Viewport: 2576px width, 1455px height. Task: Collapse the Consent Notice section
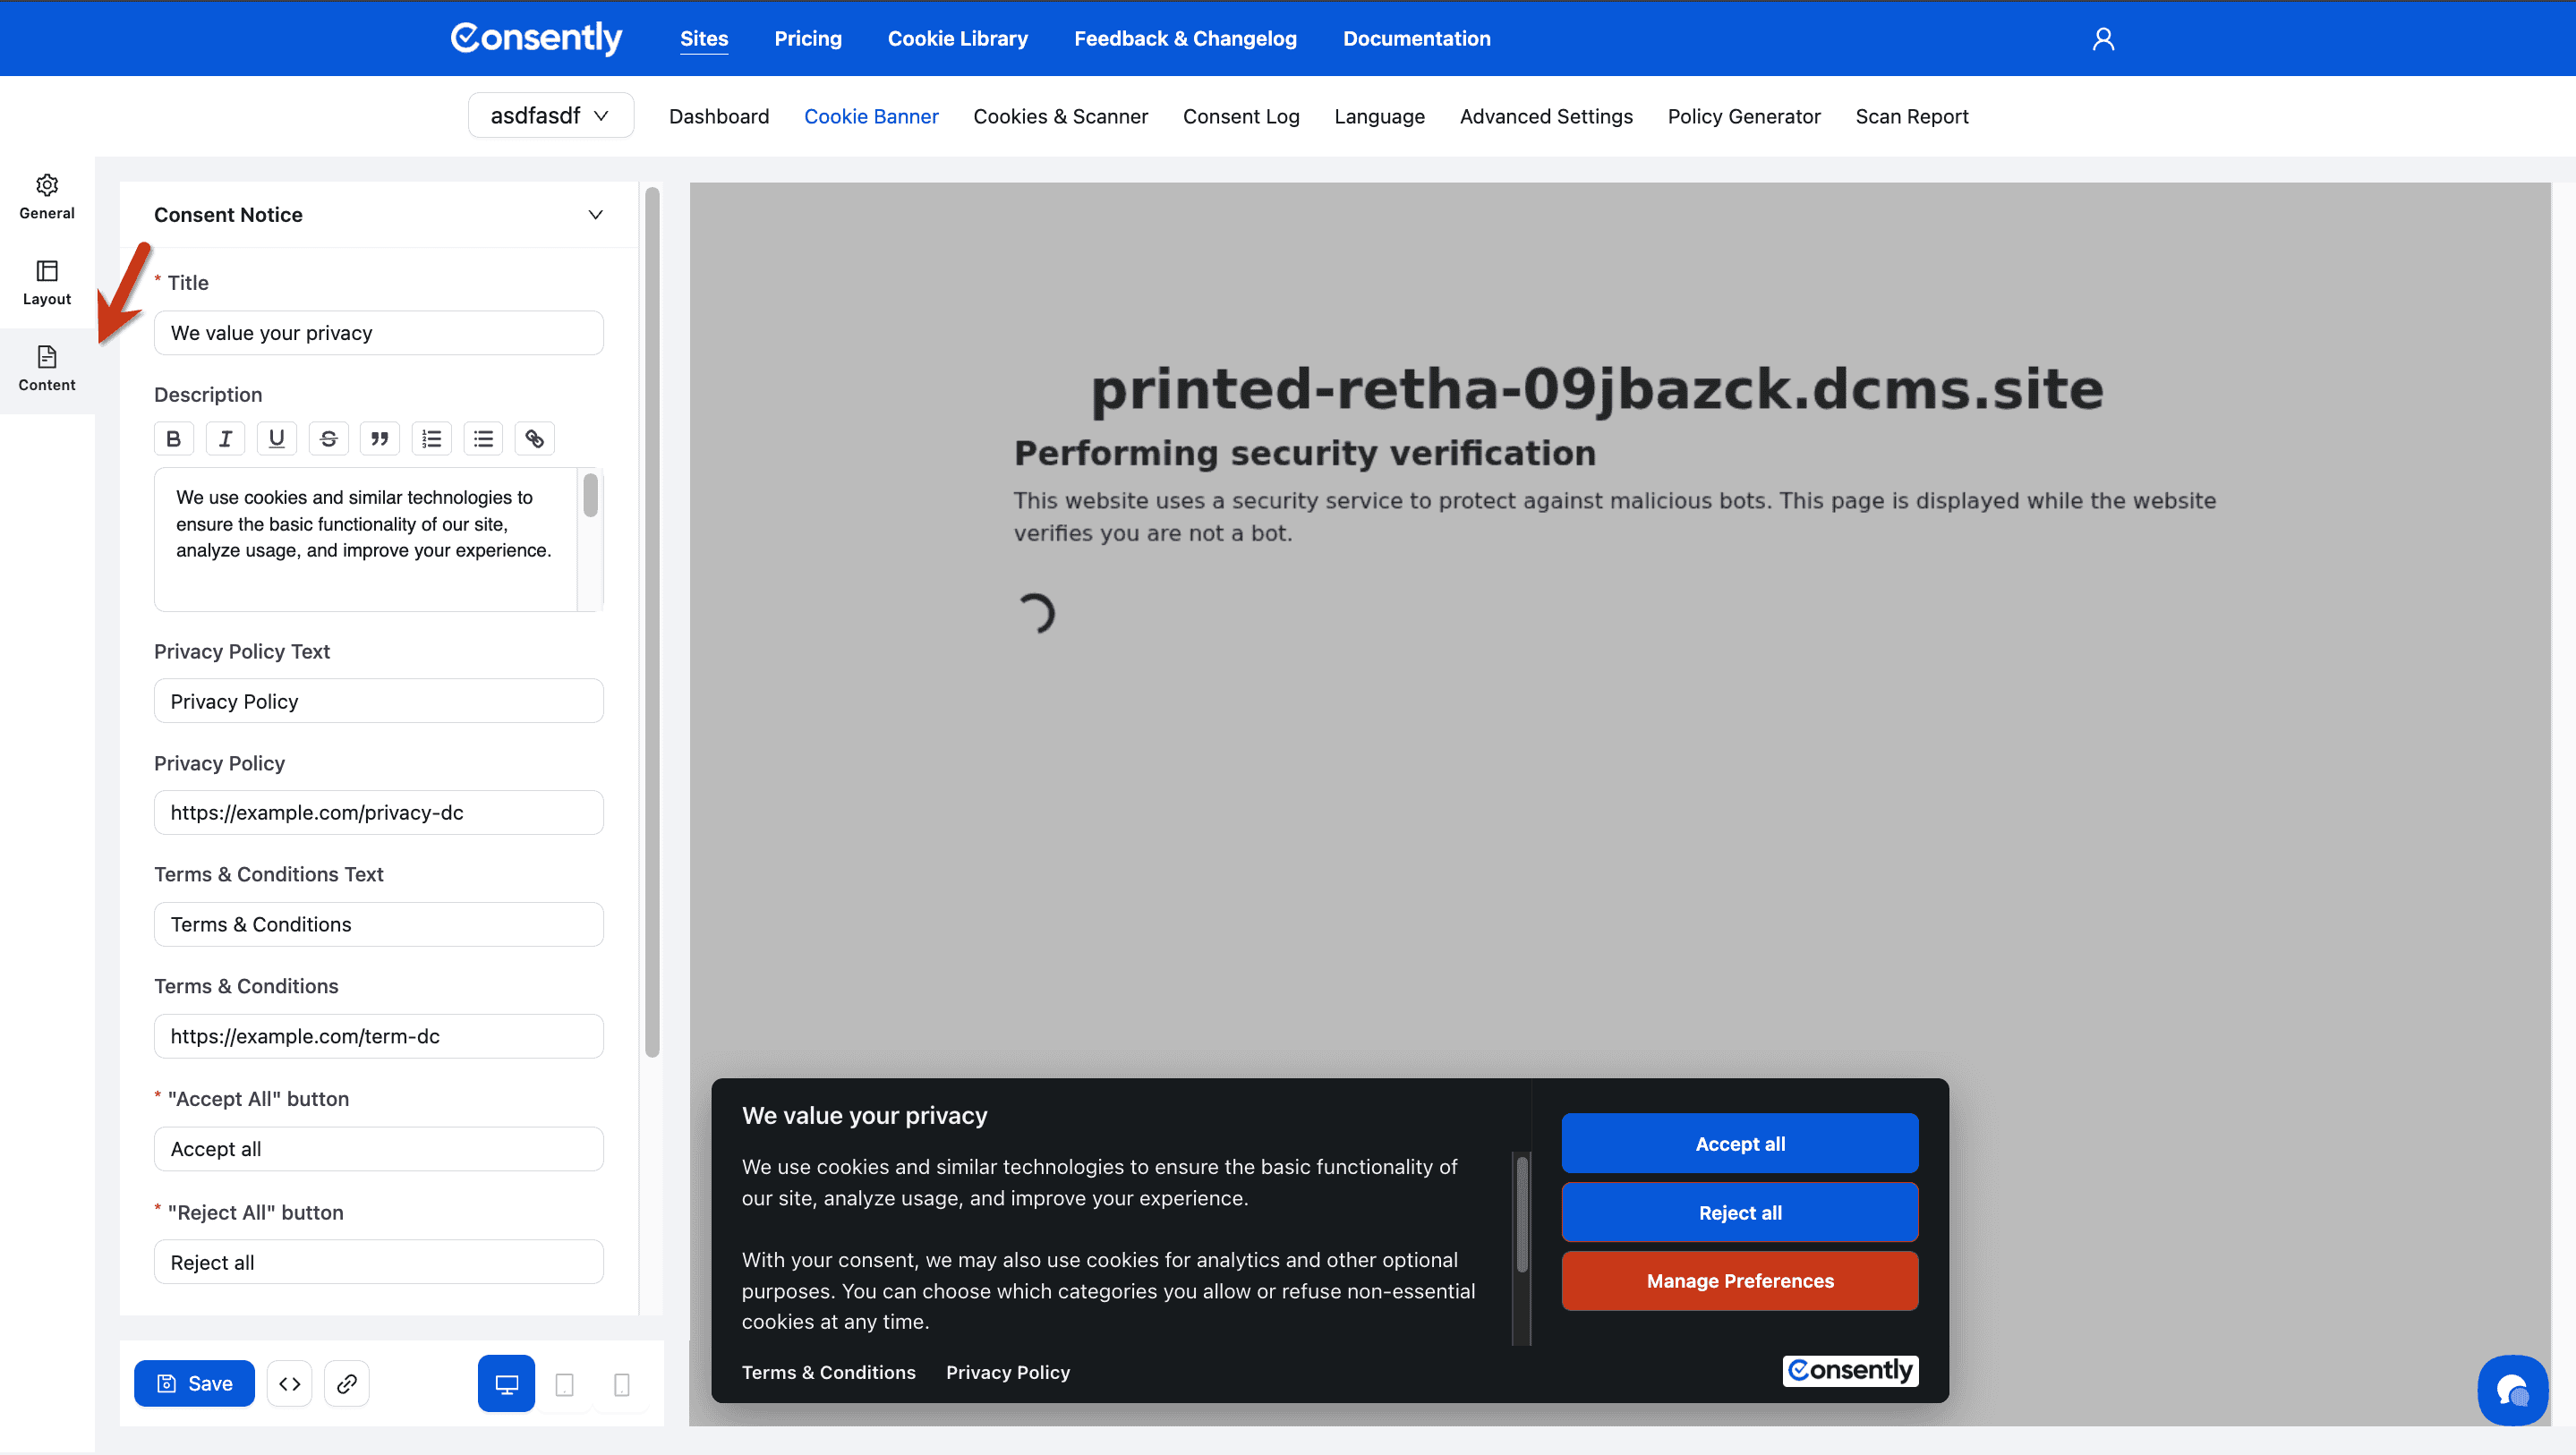pos(595,215)
